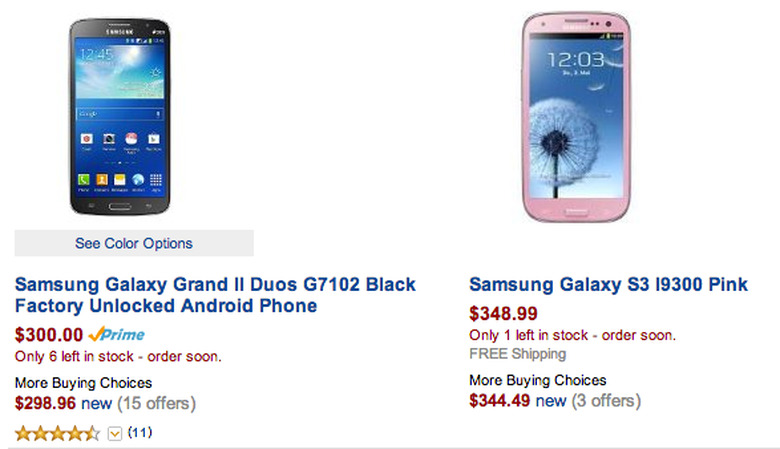
Task: Open Samsung Galaxy S3 I9300 Pink title link
Action: [608, 284]
